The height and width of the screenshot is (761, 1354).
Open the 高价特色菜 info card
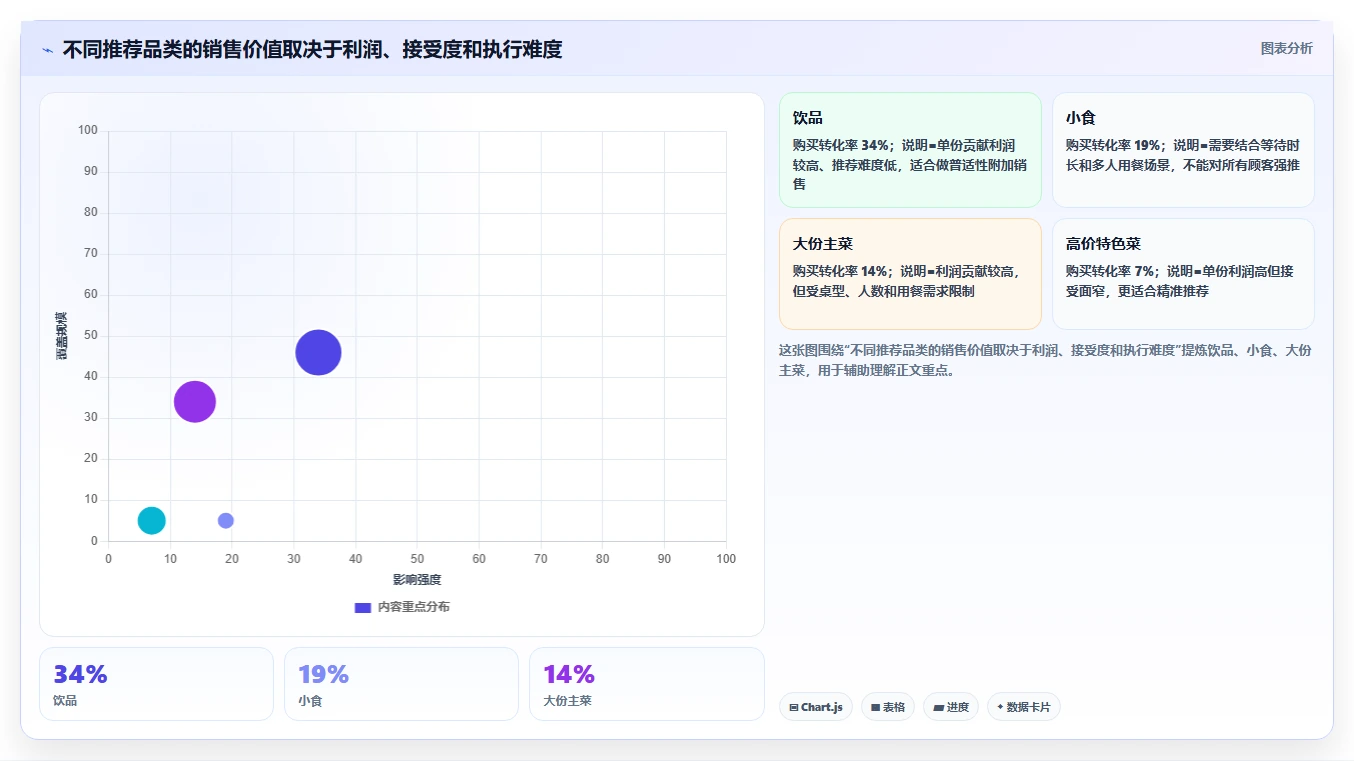1183,274
